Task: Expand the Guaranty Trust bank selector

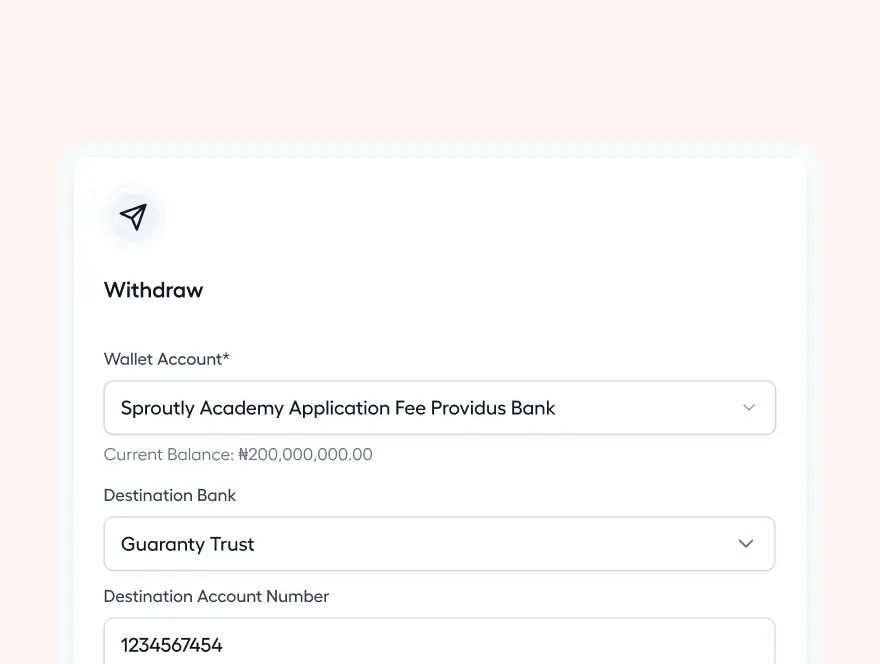Action: pyautogui.click(x=440, y=543)
